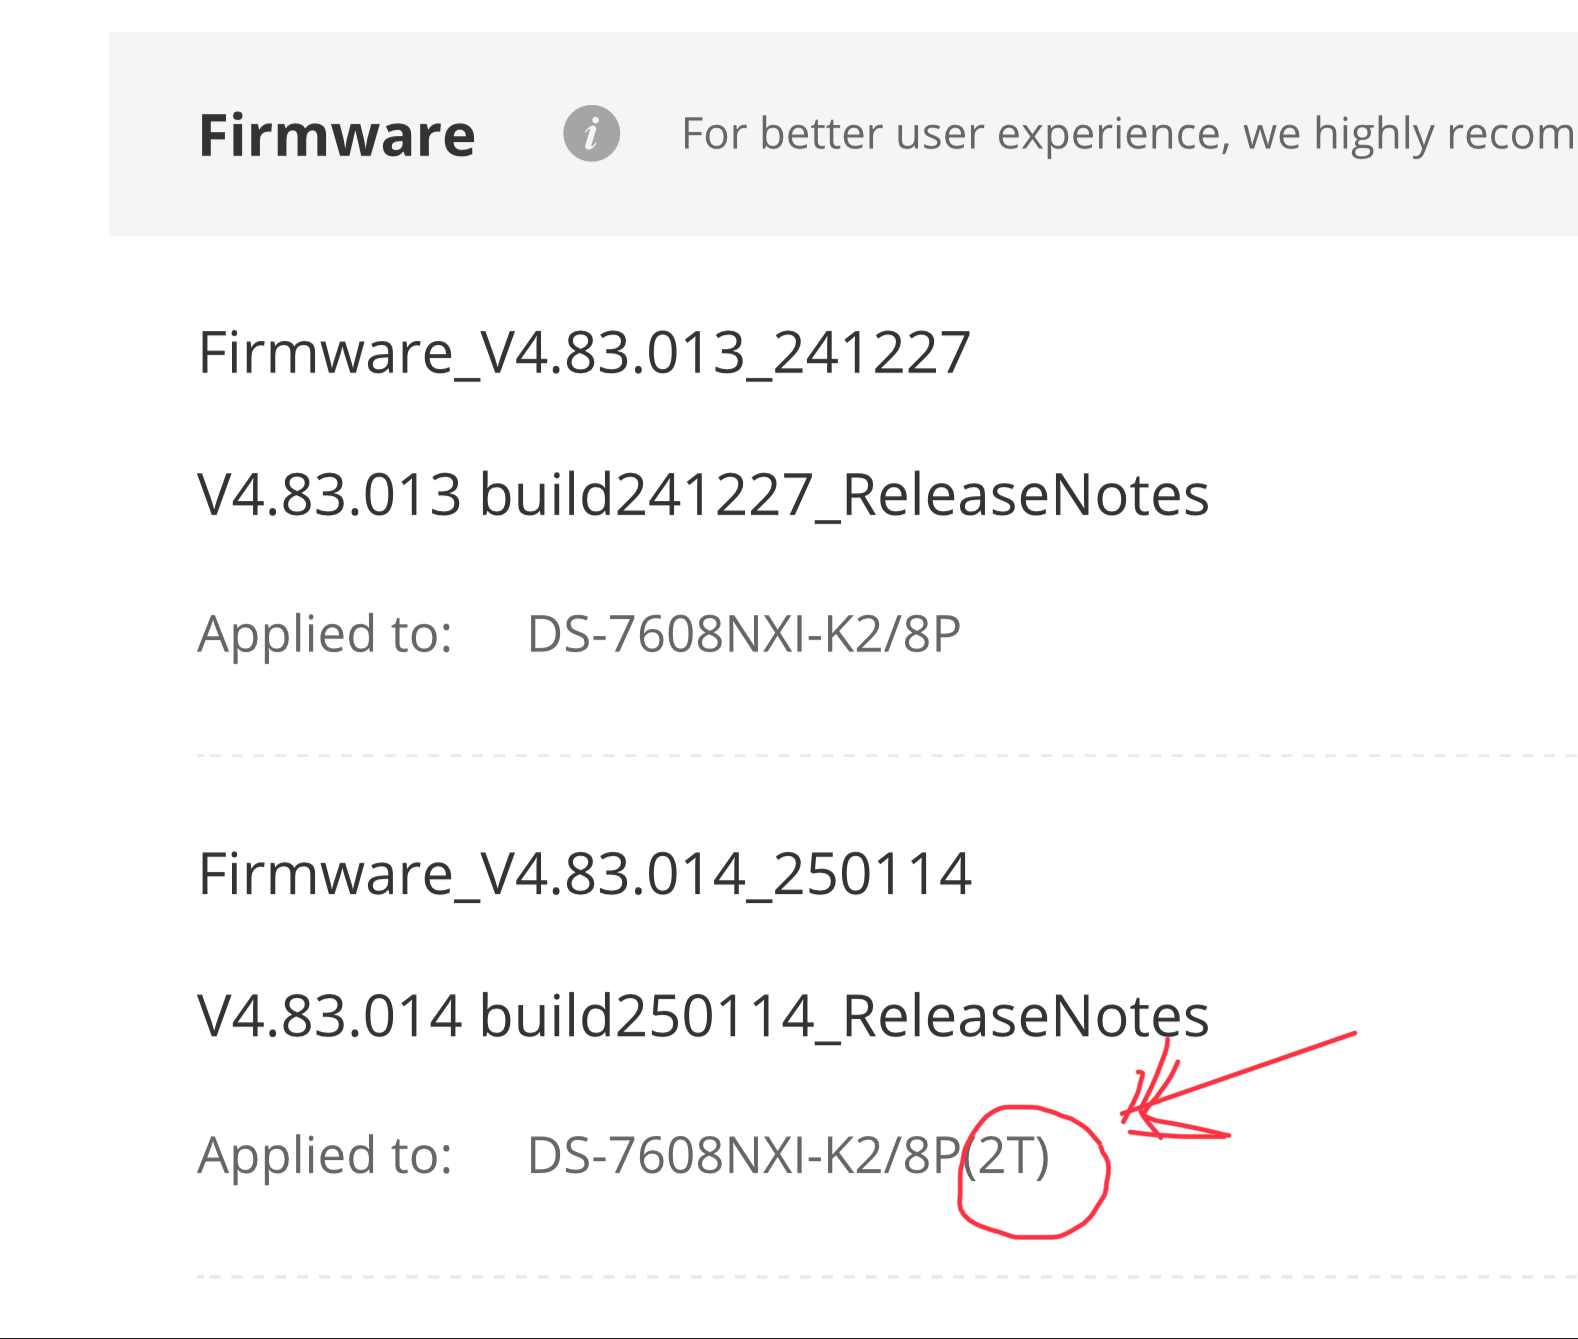Click the red arrowhead tip
This screenshot has height=1339, width=1578.
click(x=1126, y=1116)
